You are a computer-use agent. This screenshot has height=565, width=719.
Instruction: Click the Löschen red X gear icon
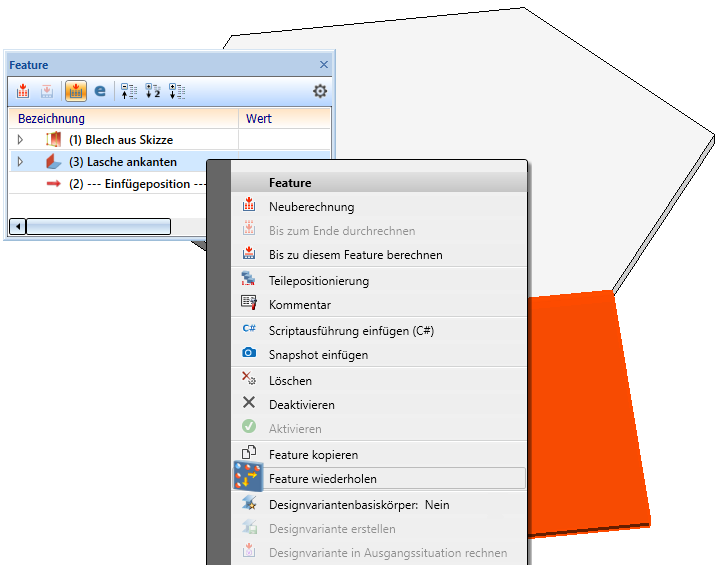[249, 378]
